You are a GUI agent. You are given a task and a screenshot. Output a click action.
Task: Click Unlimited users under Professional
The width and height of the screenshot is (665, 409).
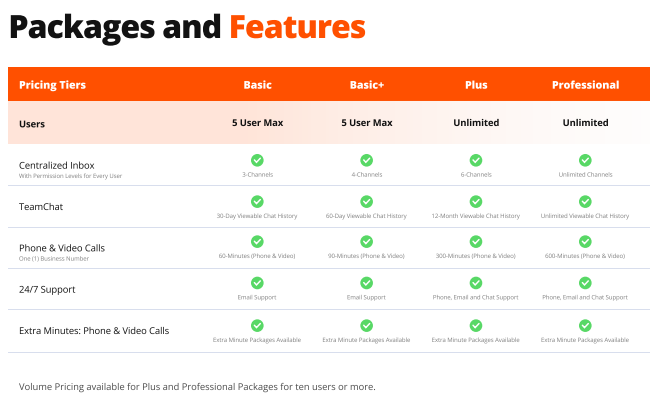[x=586, y=123]
